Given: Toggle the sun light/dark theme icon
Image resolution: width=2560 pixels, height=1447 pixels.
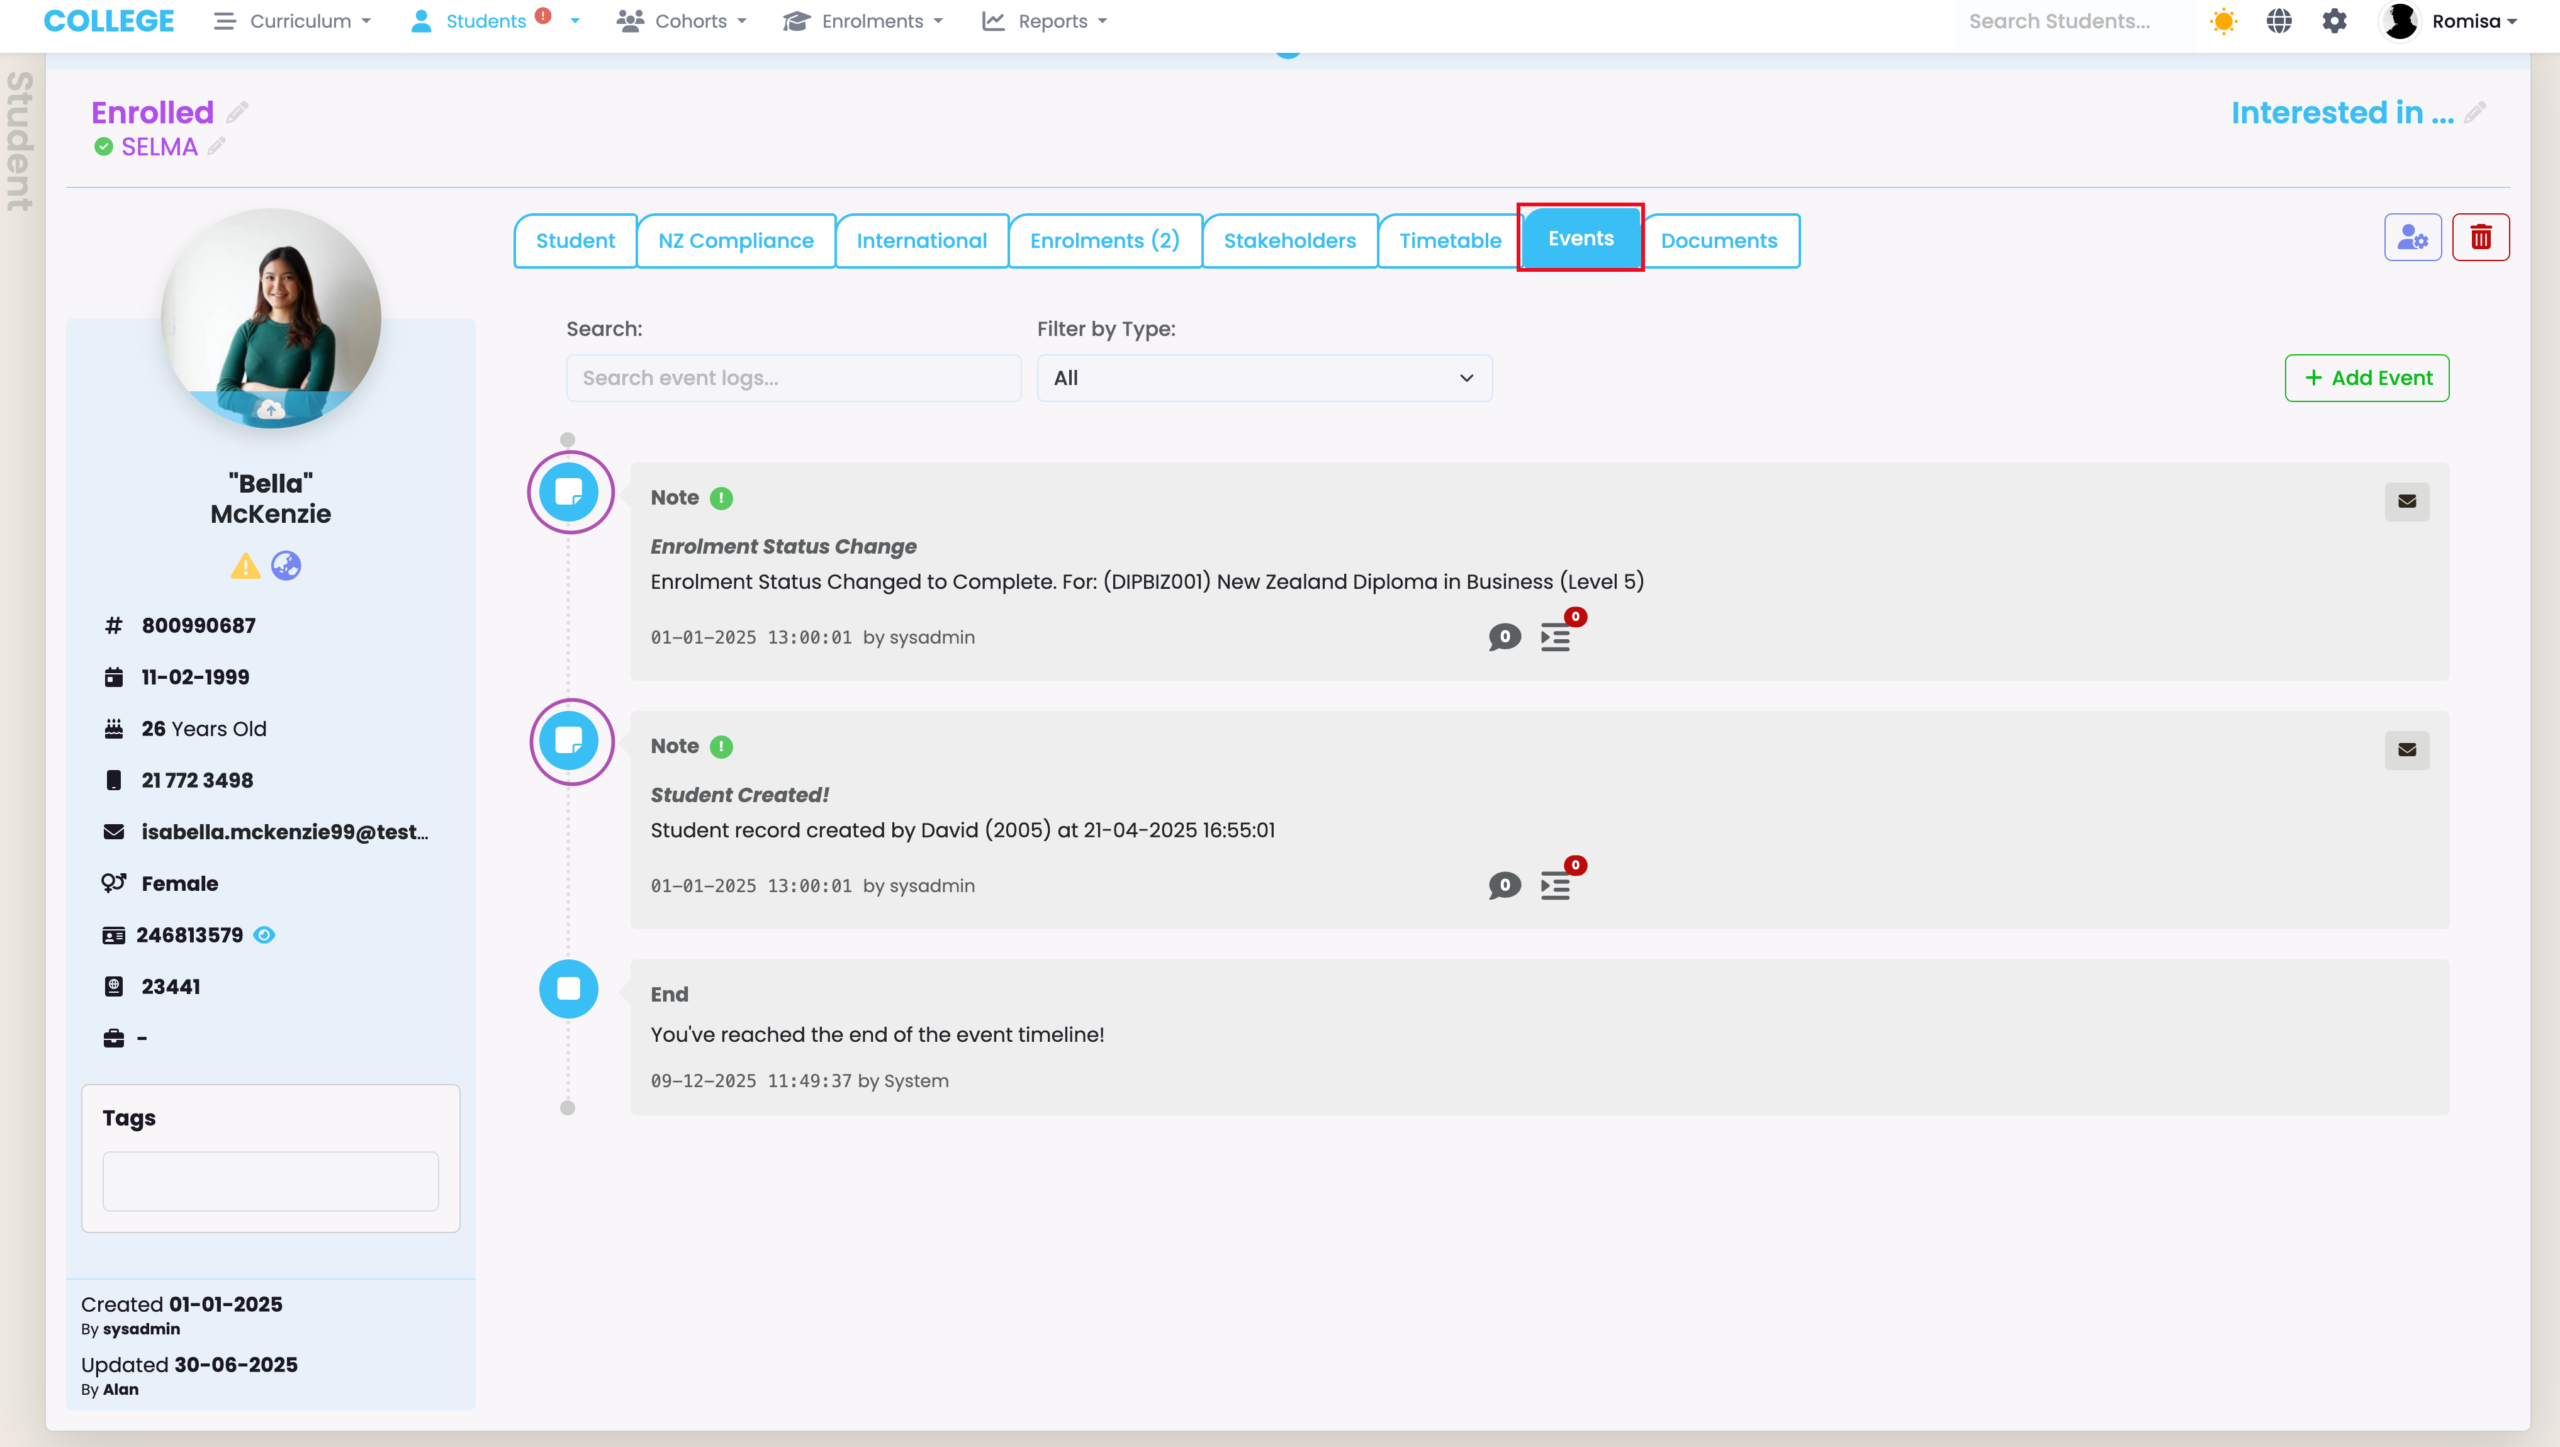Looking at the screenshot, I should 2223,21.
